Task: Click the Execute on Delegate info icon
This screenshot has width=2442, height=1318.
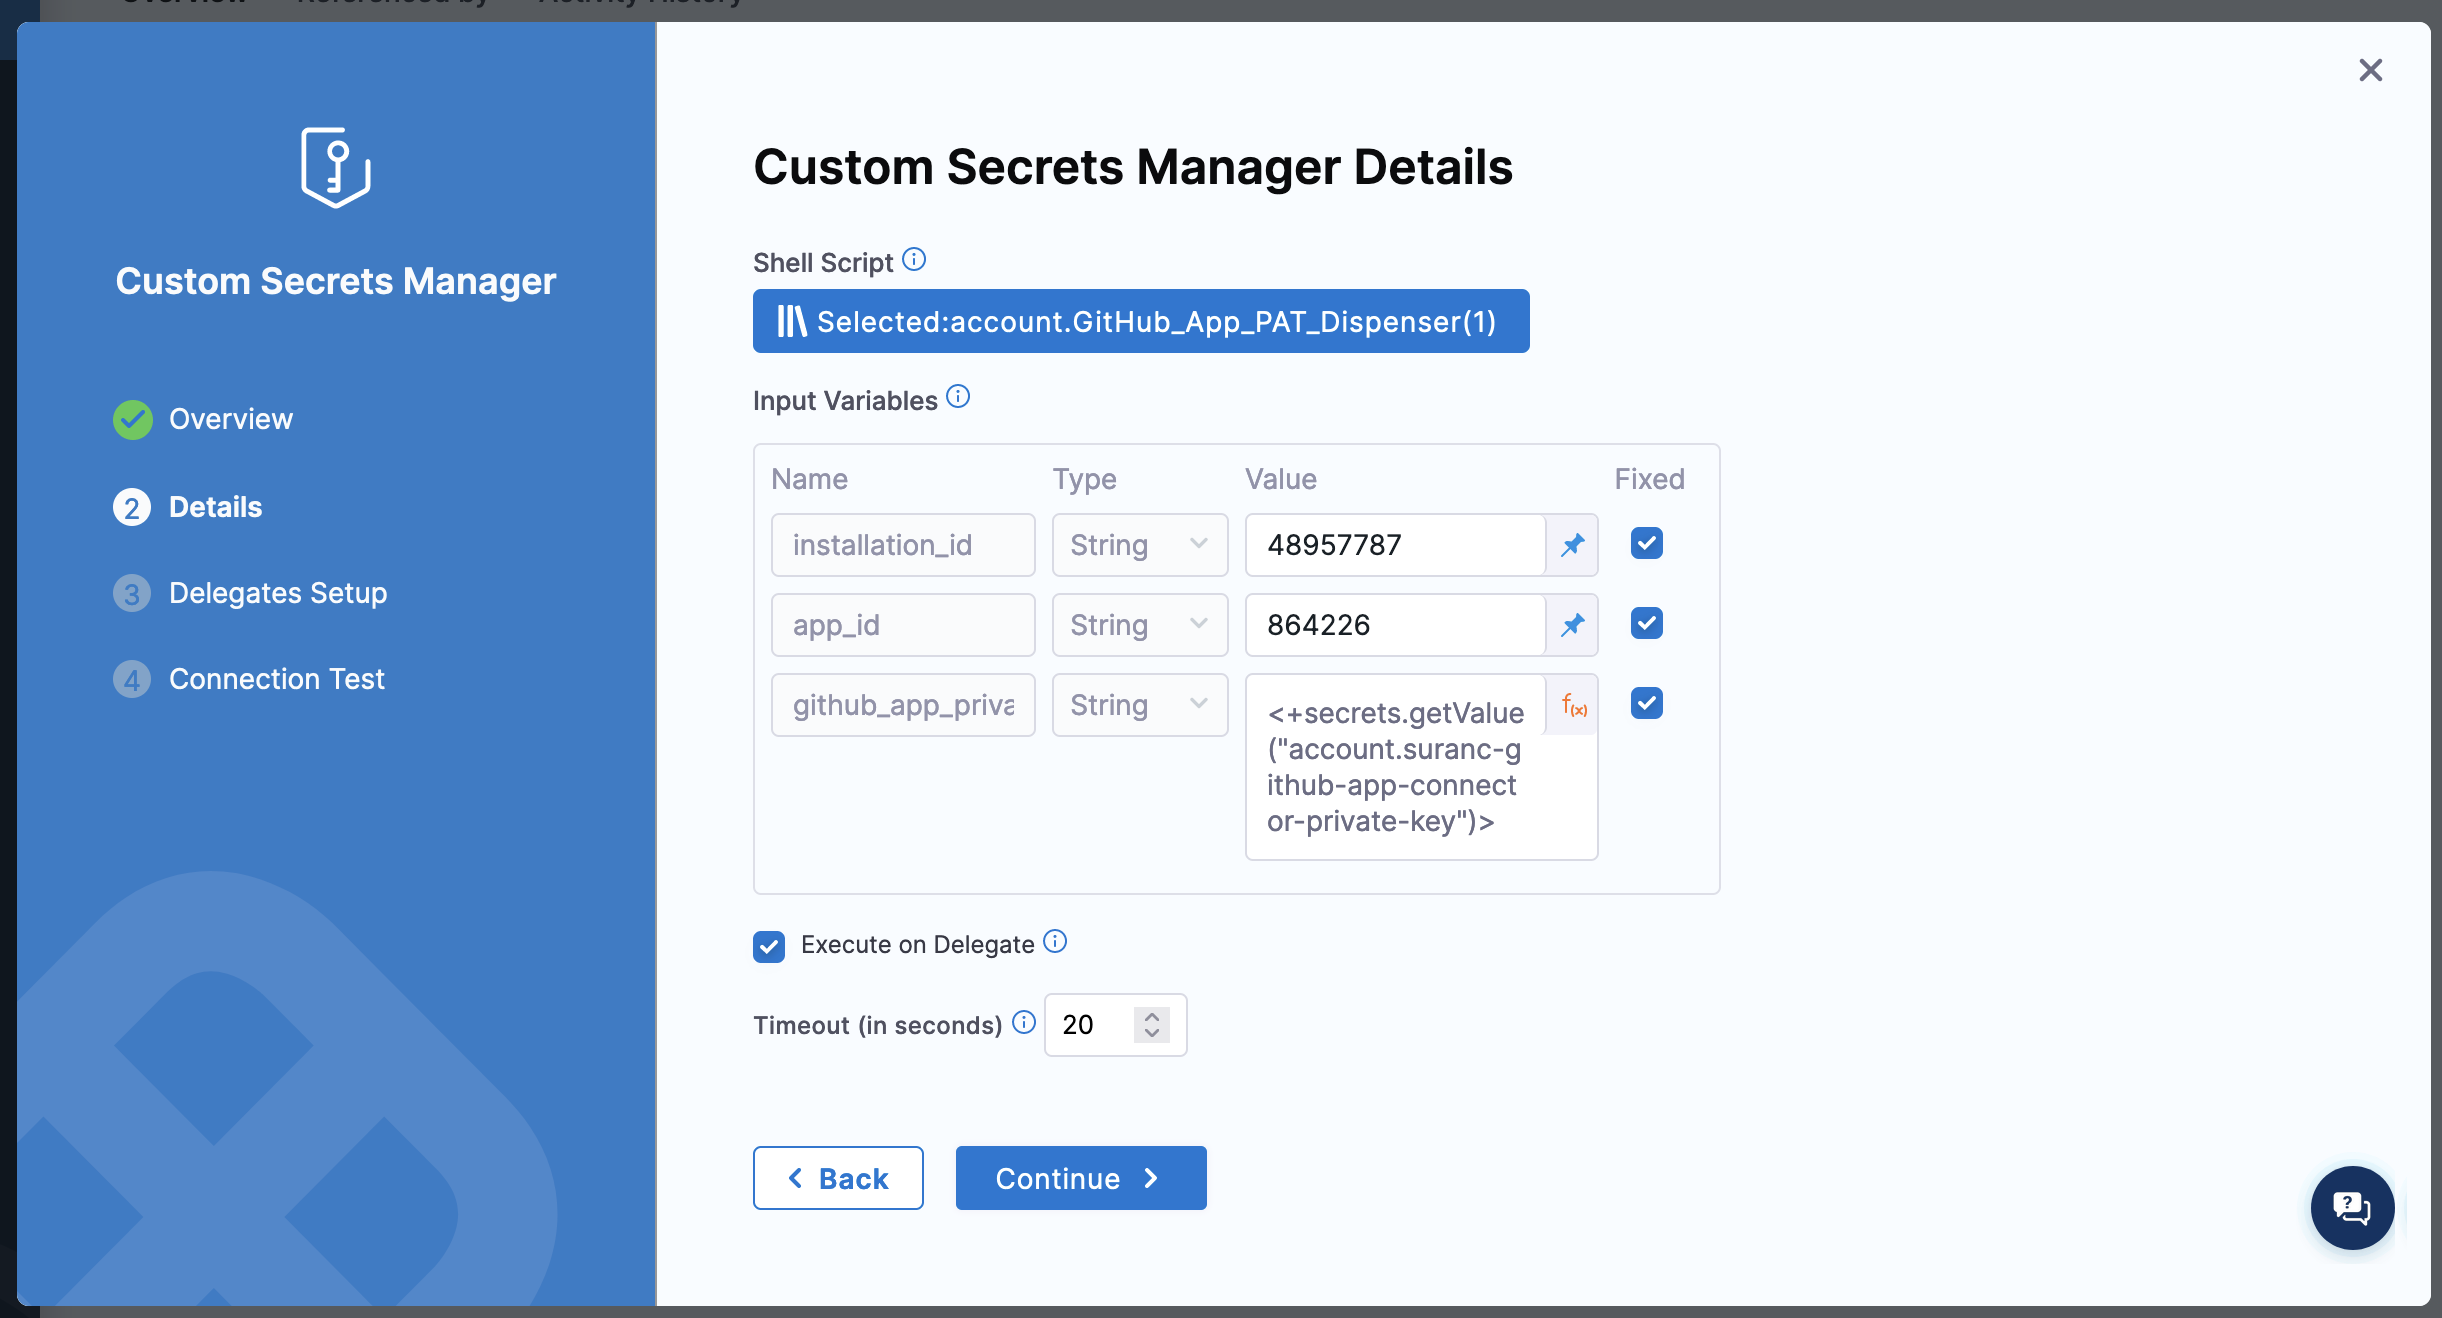Action: point(1054,942)
